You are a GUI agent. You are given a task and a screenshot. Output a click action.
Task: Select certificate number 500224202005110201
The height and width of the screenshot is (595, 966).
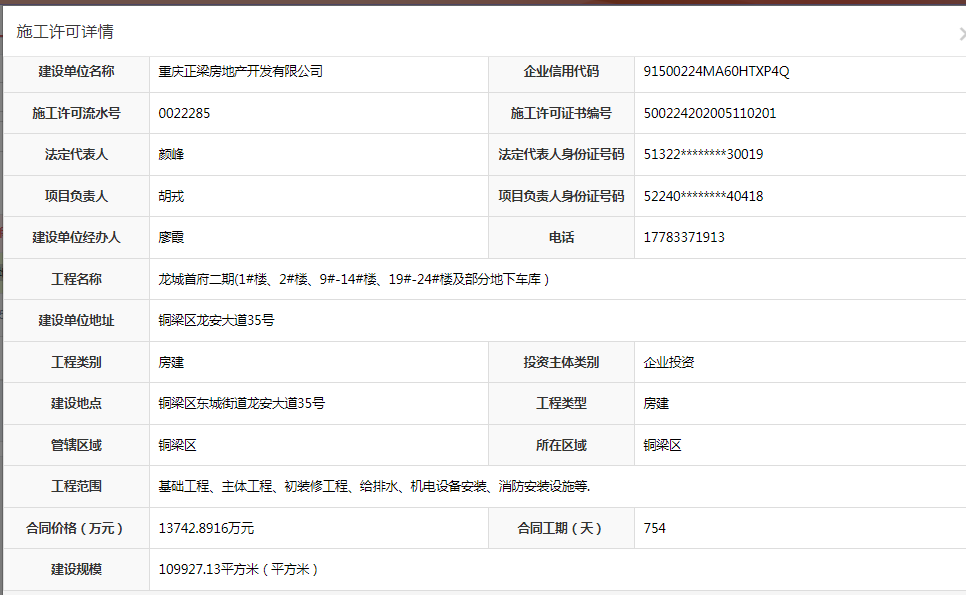point(710,114)
